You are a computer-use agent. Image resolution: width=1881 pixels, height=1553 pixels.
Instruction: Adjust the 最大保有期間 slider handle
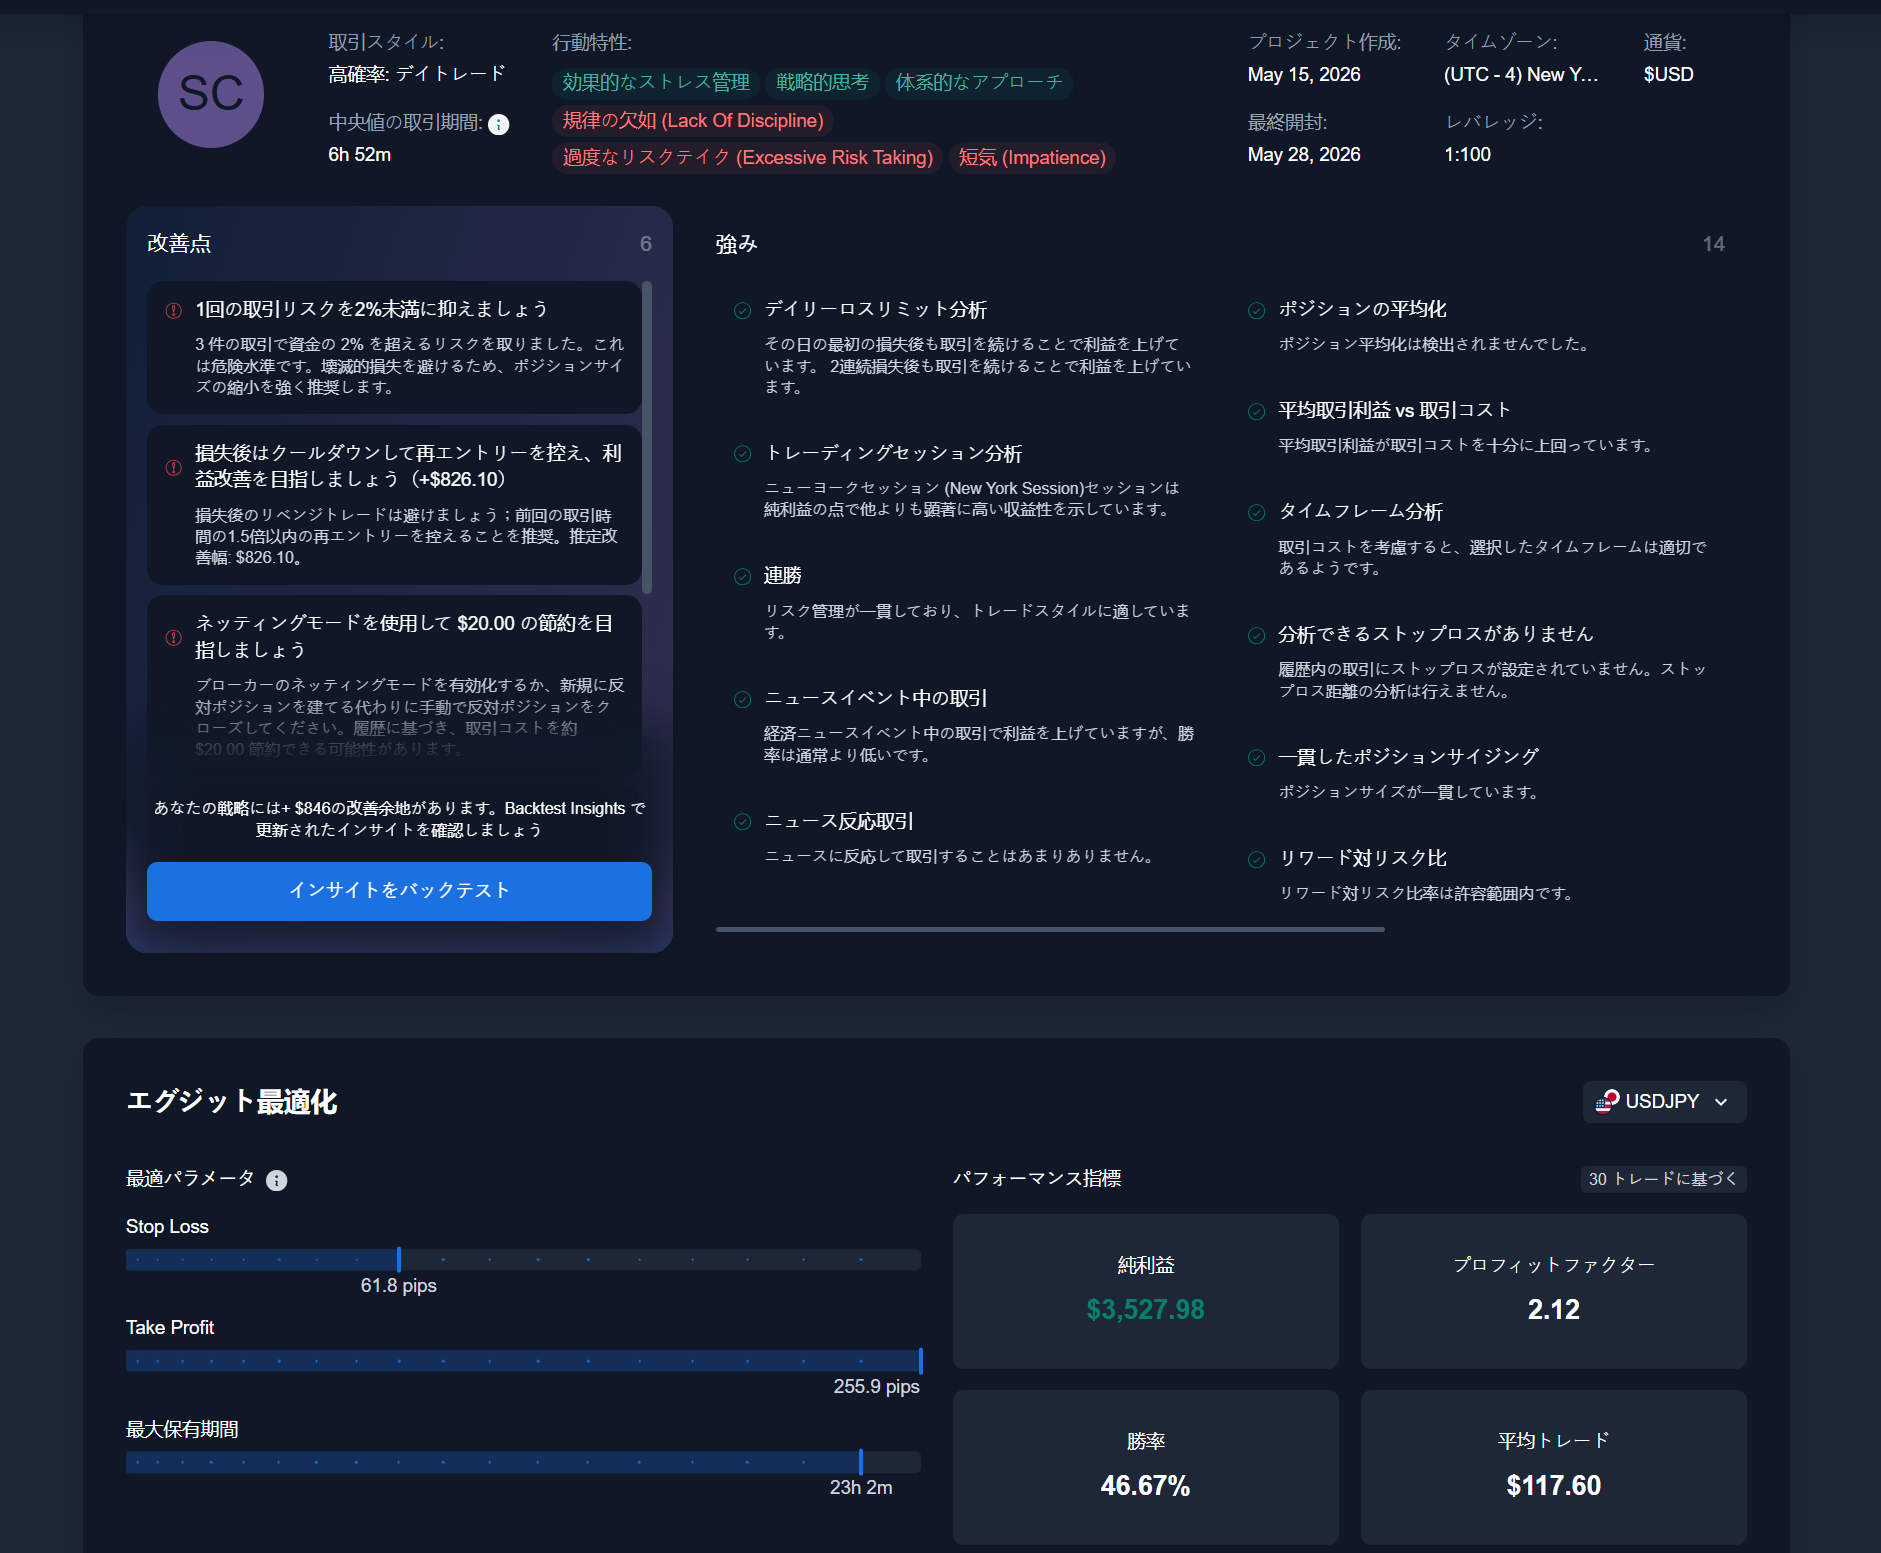[860, 1462]
